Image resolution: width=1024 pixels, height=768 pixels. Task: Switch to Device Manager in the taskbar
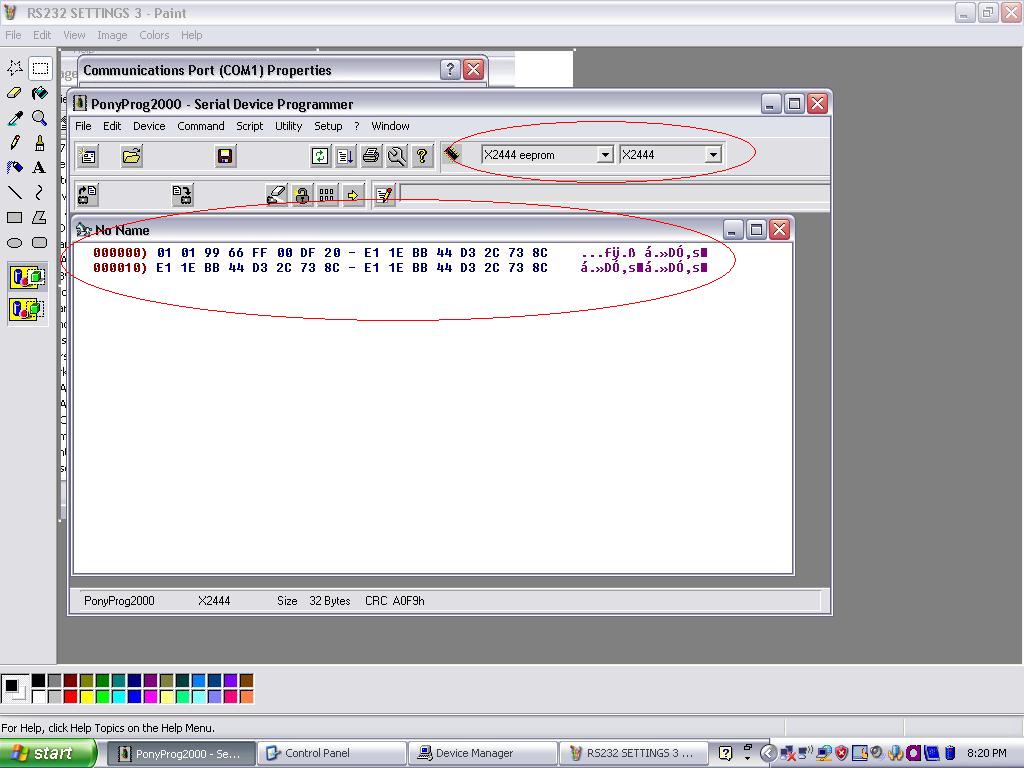pyautogui.click(x=482, y=754)
